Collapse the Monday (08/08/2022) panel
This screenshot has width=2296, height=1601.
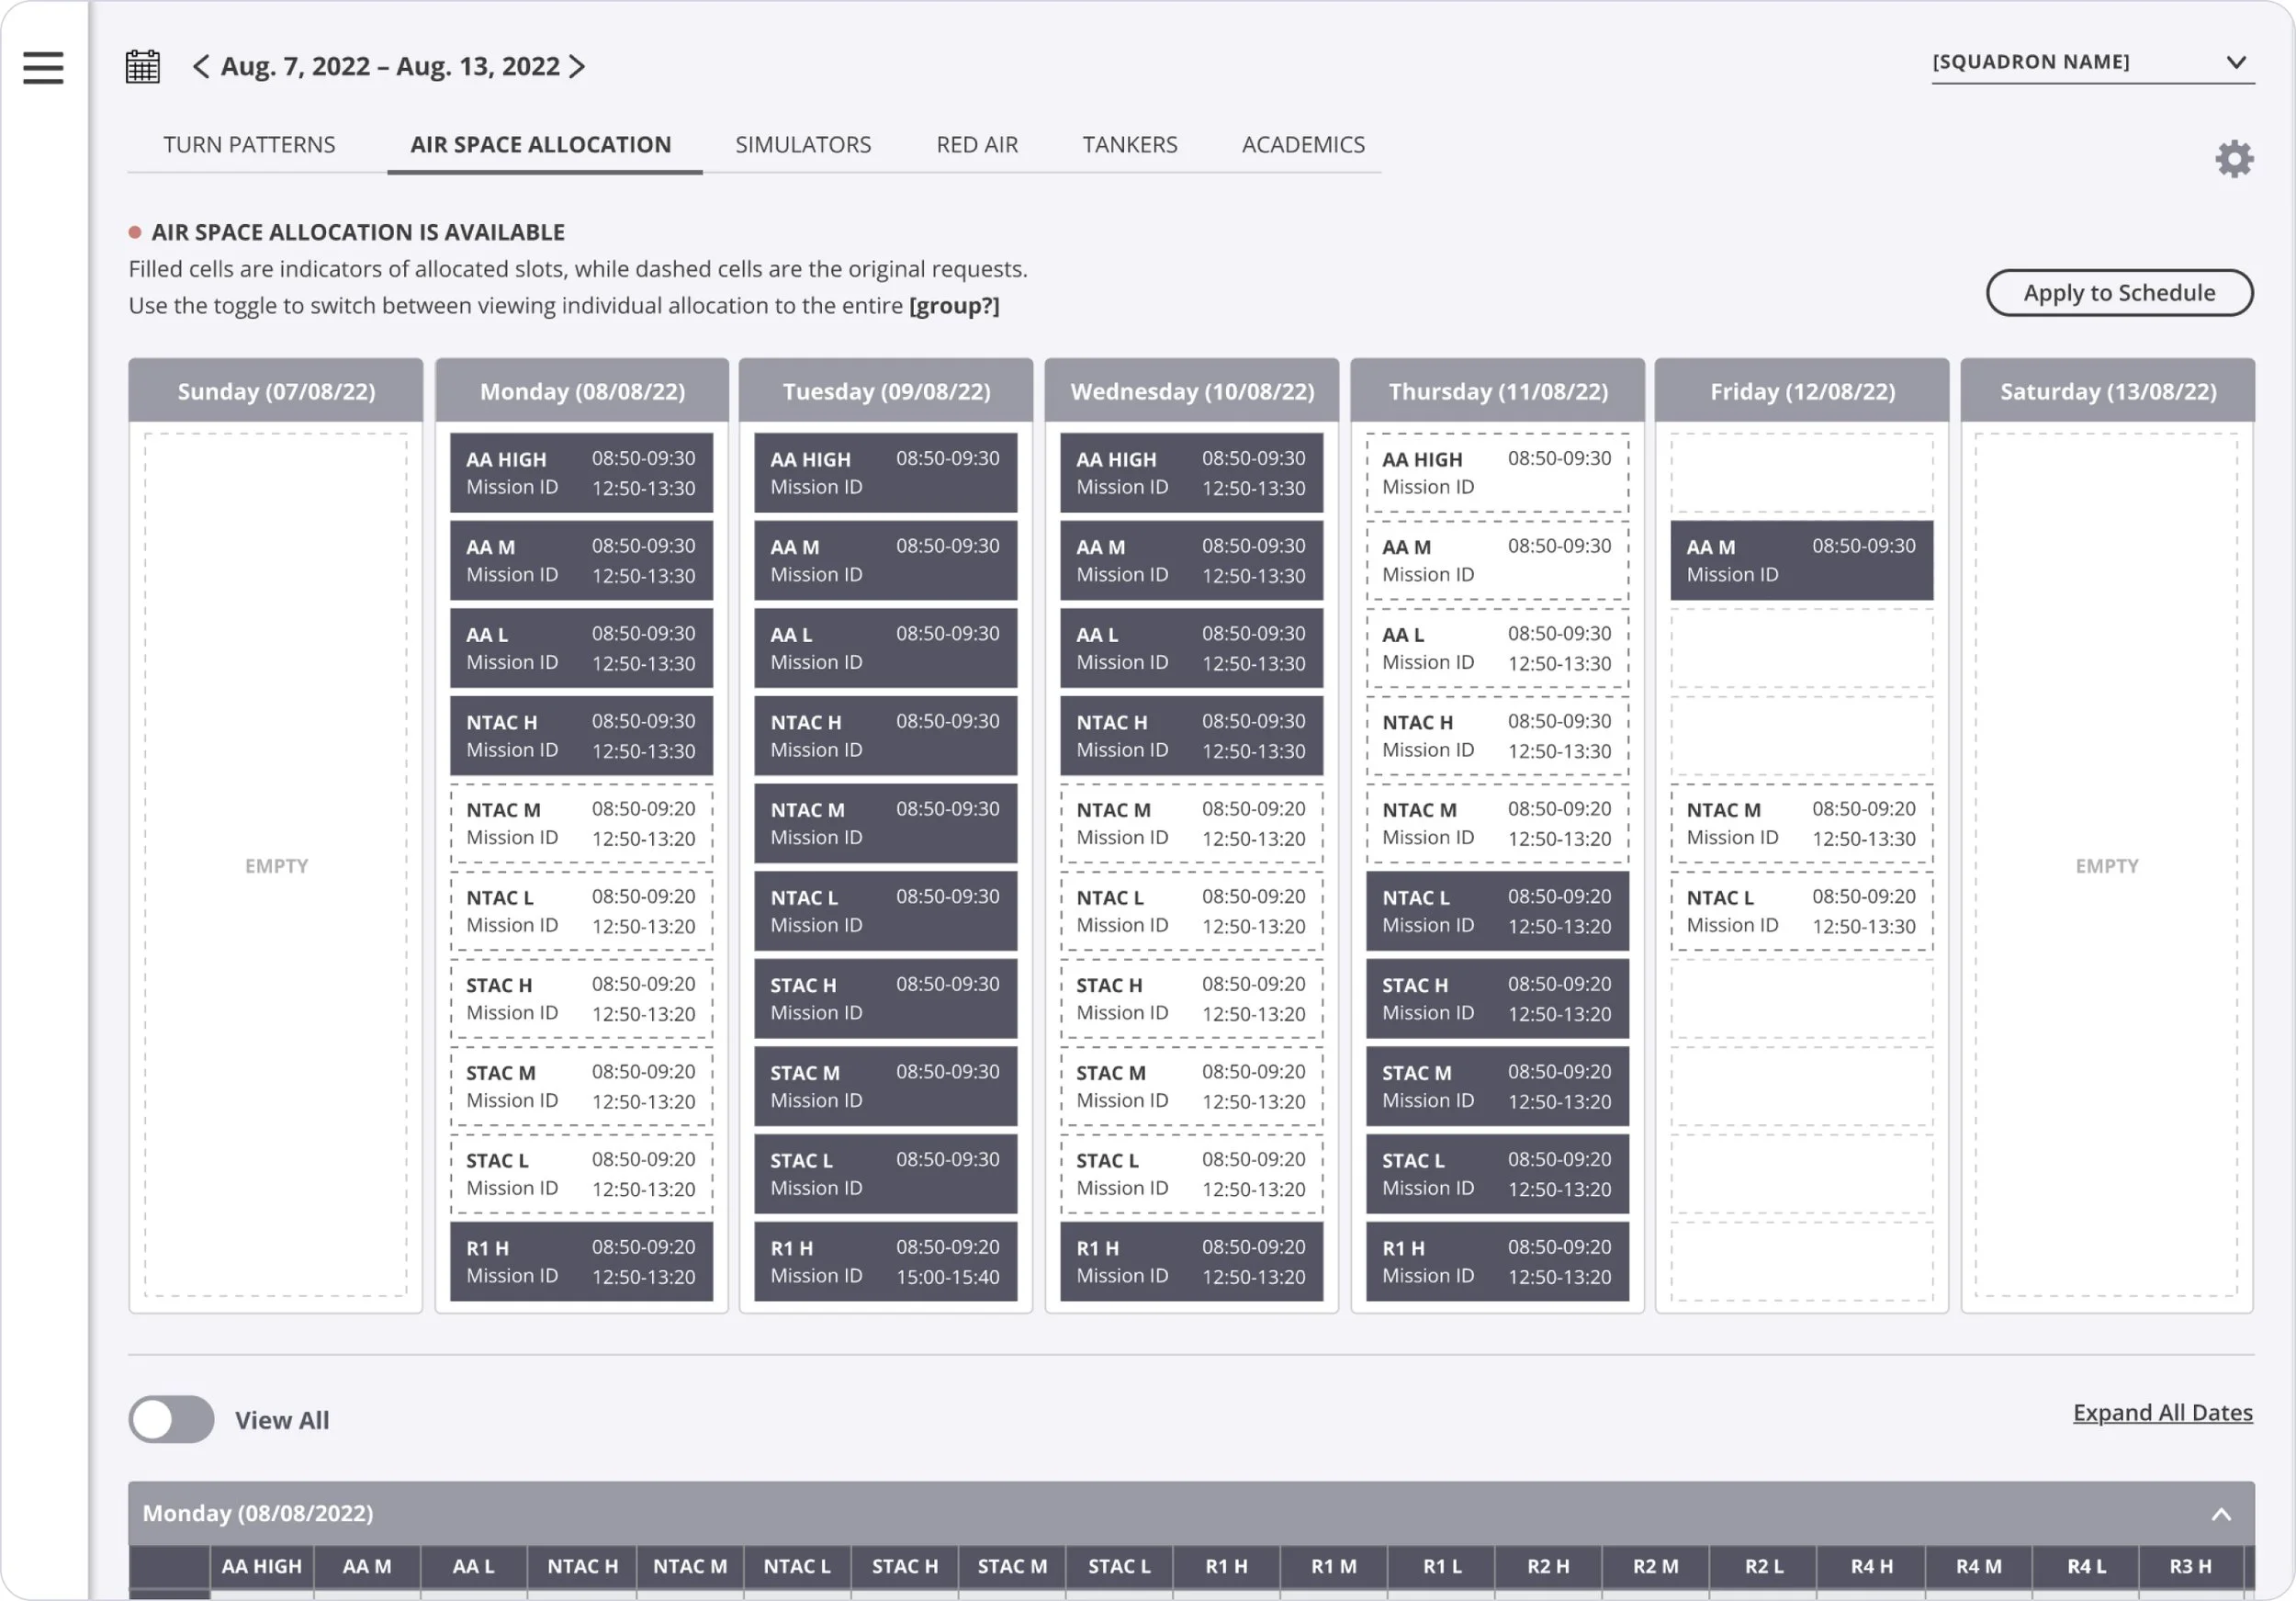coord(2220,1513)
